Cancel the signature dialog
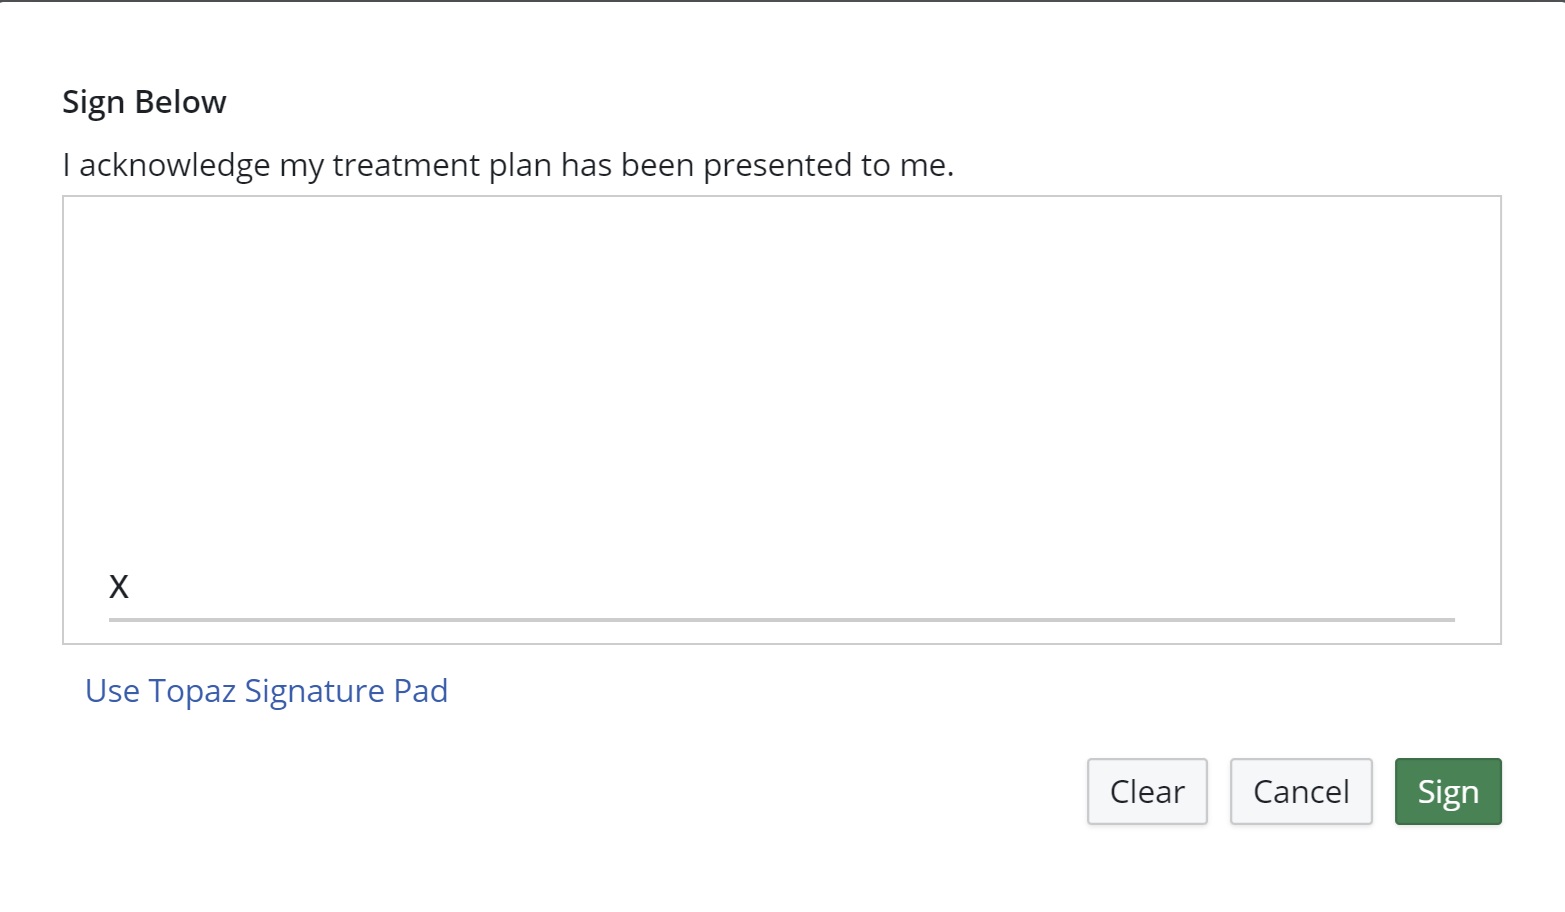The image size is (1565, 912). click(x=1300, y=791)
